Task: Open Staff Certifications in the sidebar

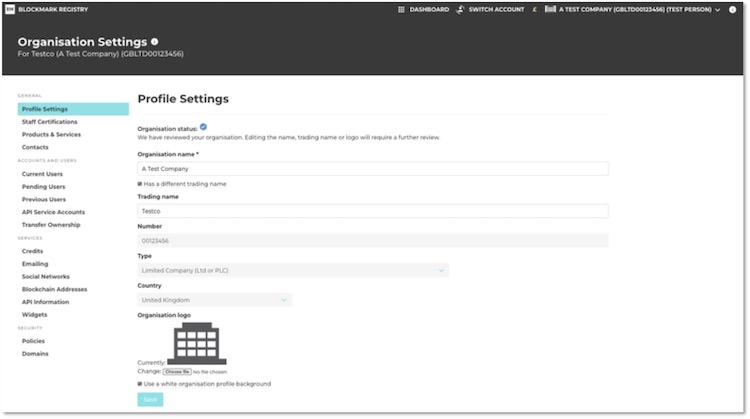Action: (x=49, y=122)
